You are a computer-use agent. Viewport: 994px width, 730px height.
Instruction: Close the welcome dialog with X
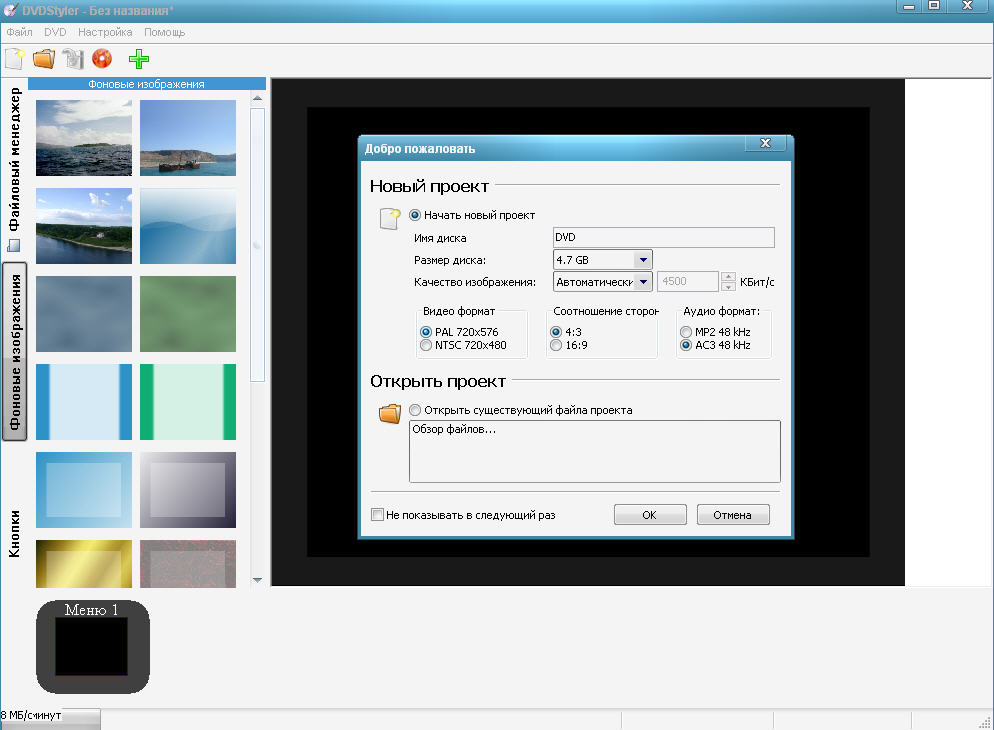coord(765,143)
